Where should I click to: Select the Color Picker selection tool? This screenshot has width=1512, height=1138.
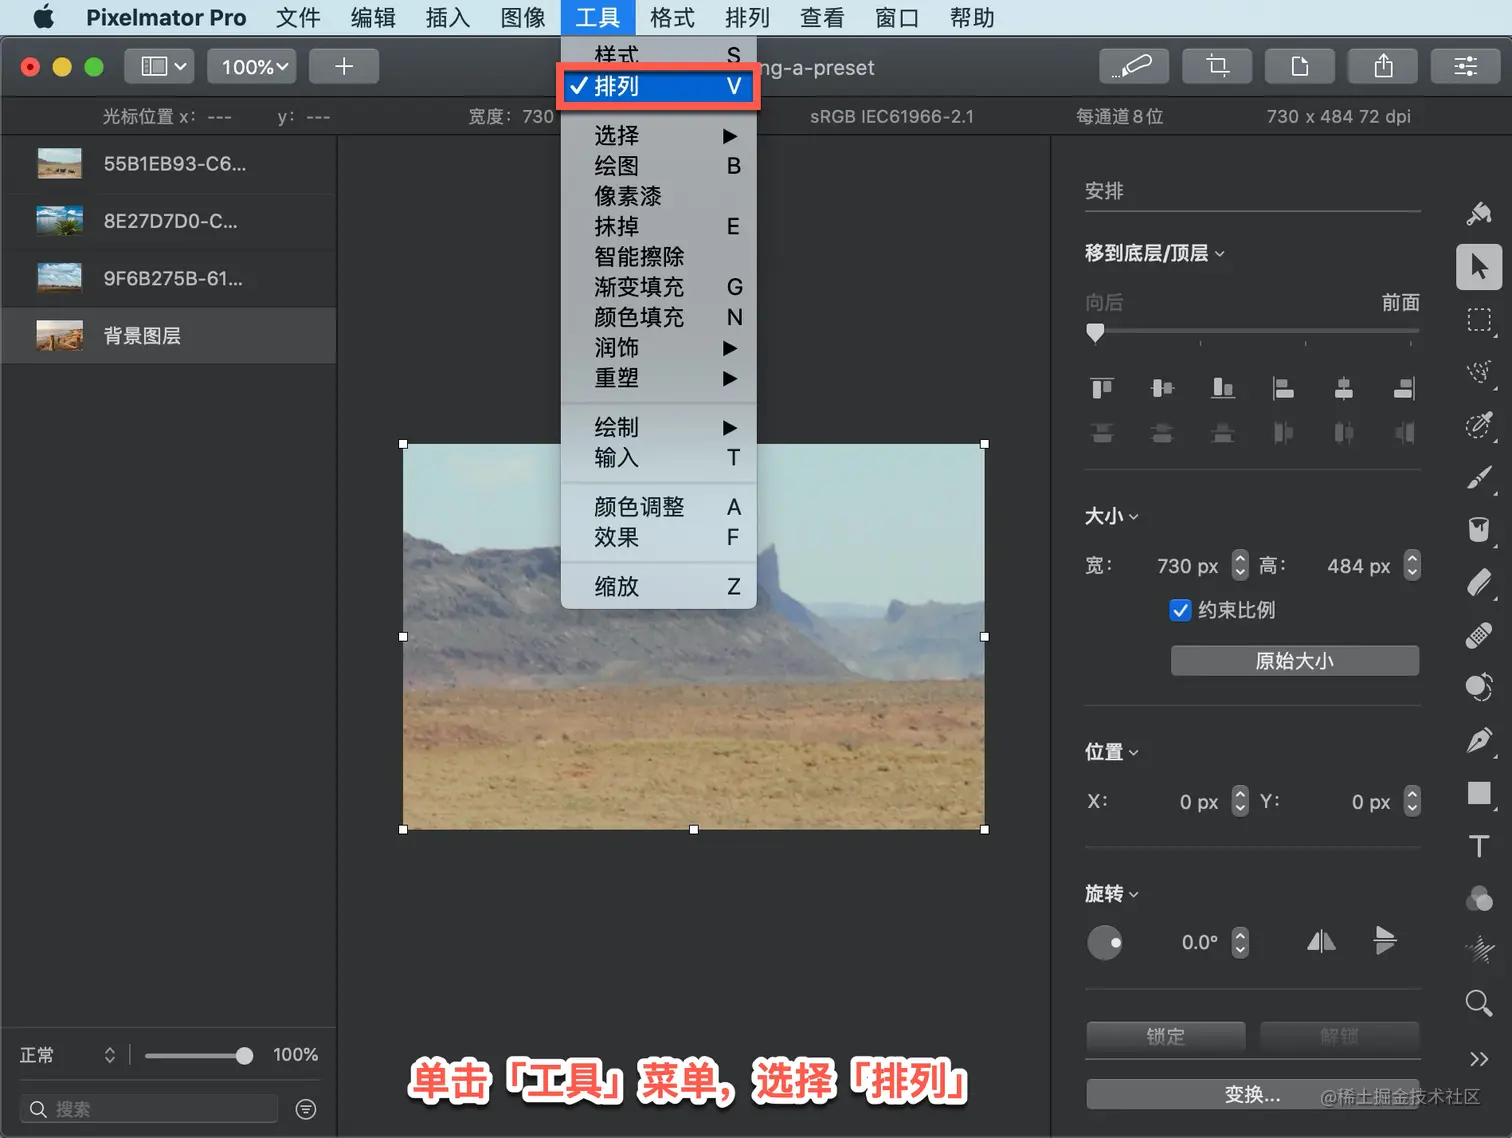1479,425
